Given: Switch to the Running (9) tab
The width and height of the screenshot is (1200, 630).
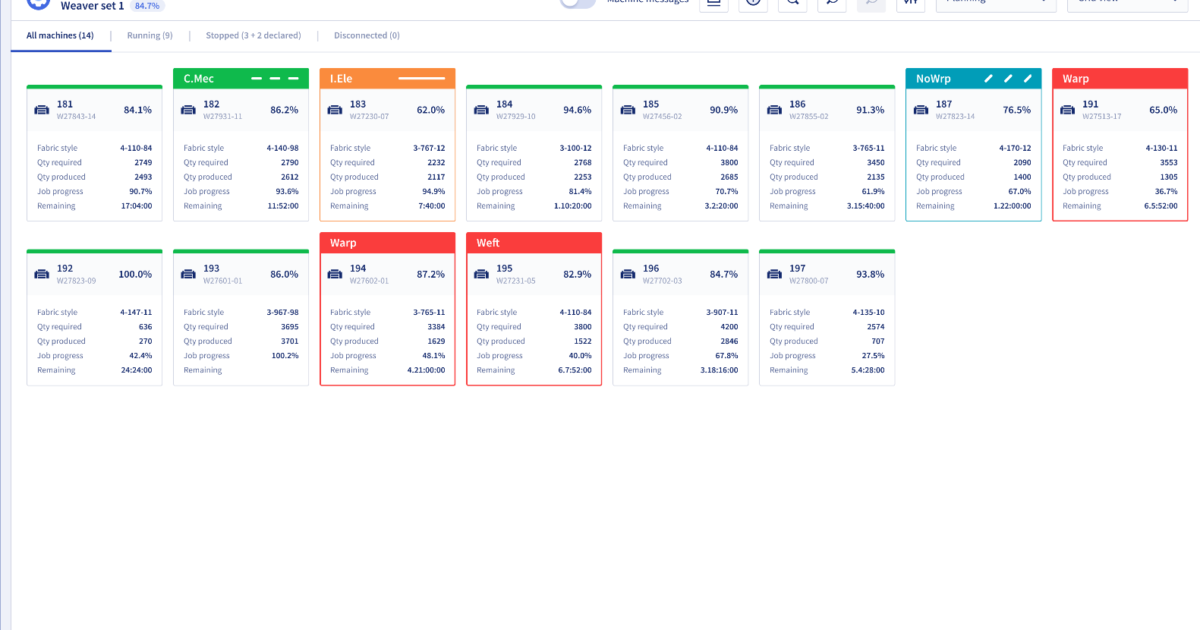Looking at the screenshot, I should click(149, 35).
